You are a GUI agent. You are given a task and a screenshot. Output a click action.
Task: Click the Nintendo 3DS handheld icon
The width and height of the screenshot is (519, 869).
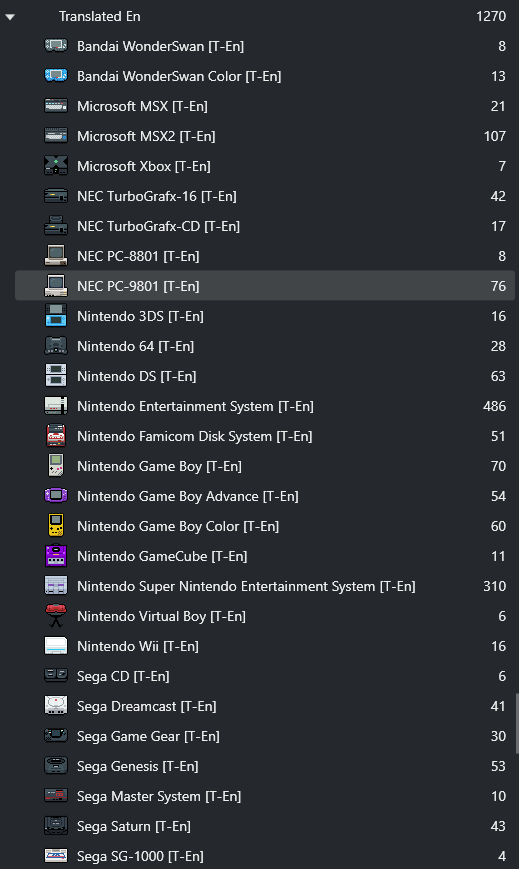55,316
